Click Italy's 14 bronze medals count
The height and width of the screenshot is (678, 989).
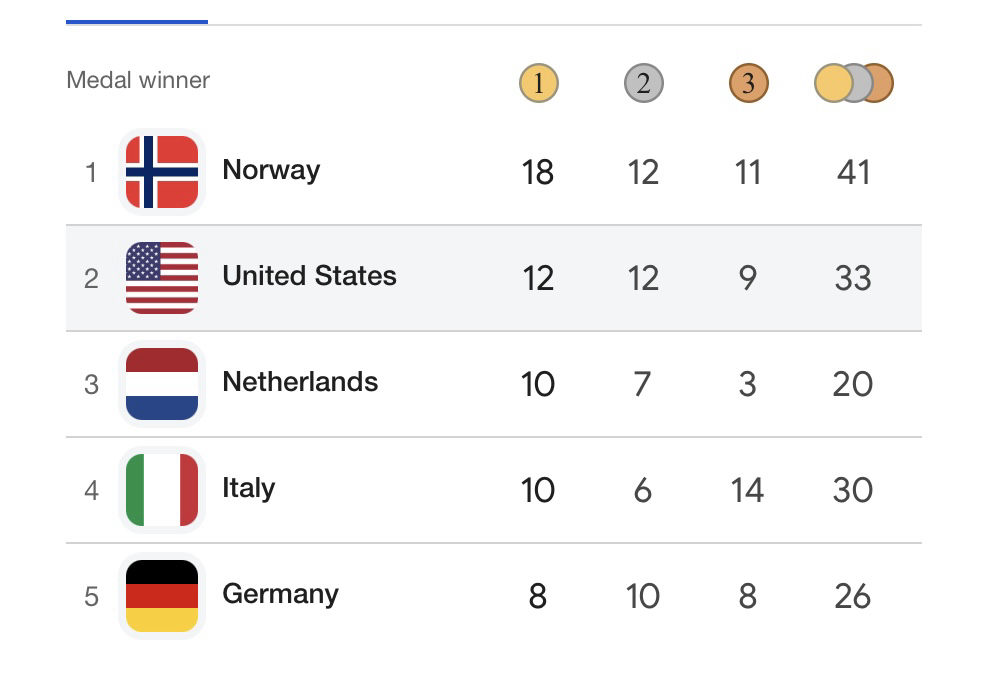(x=747, y=490)
